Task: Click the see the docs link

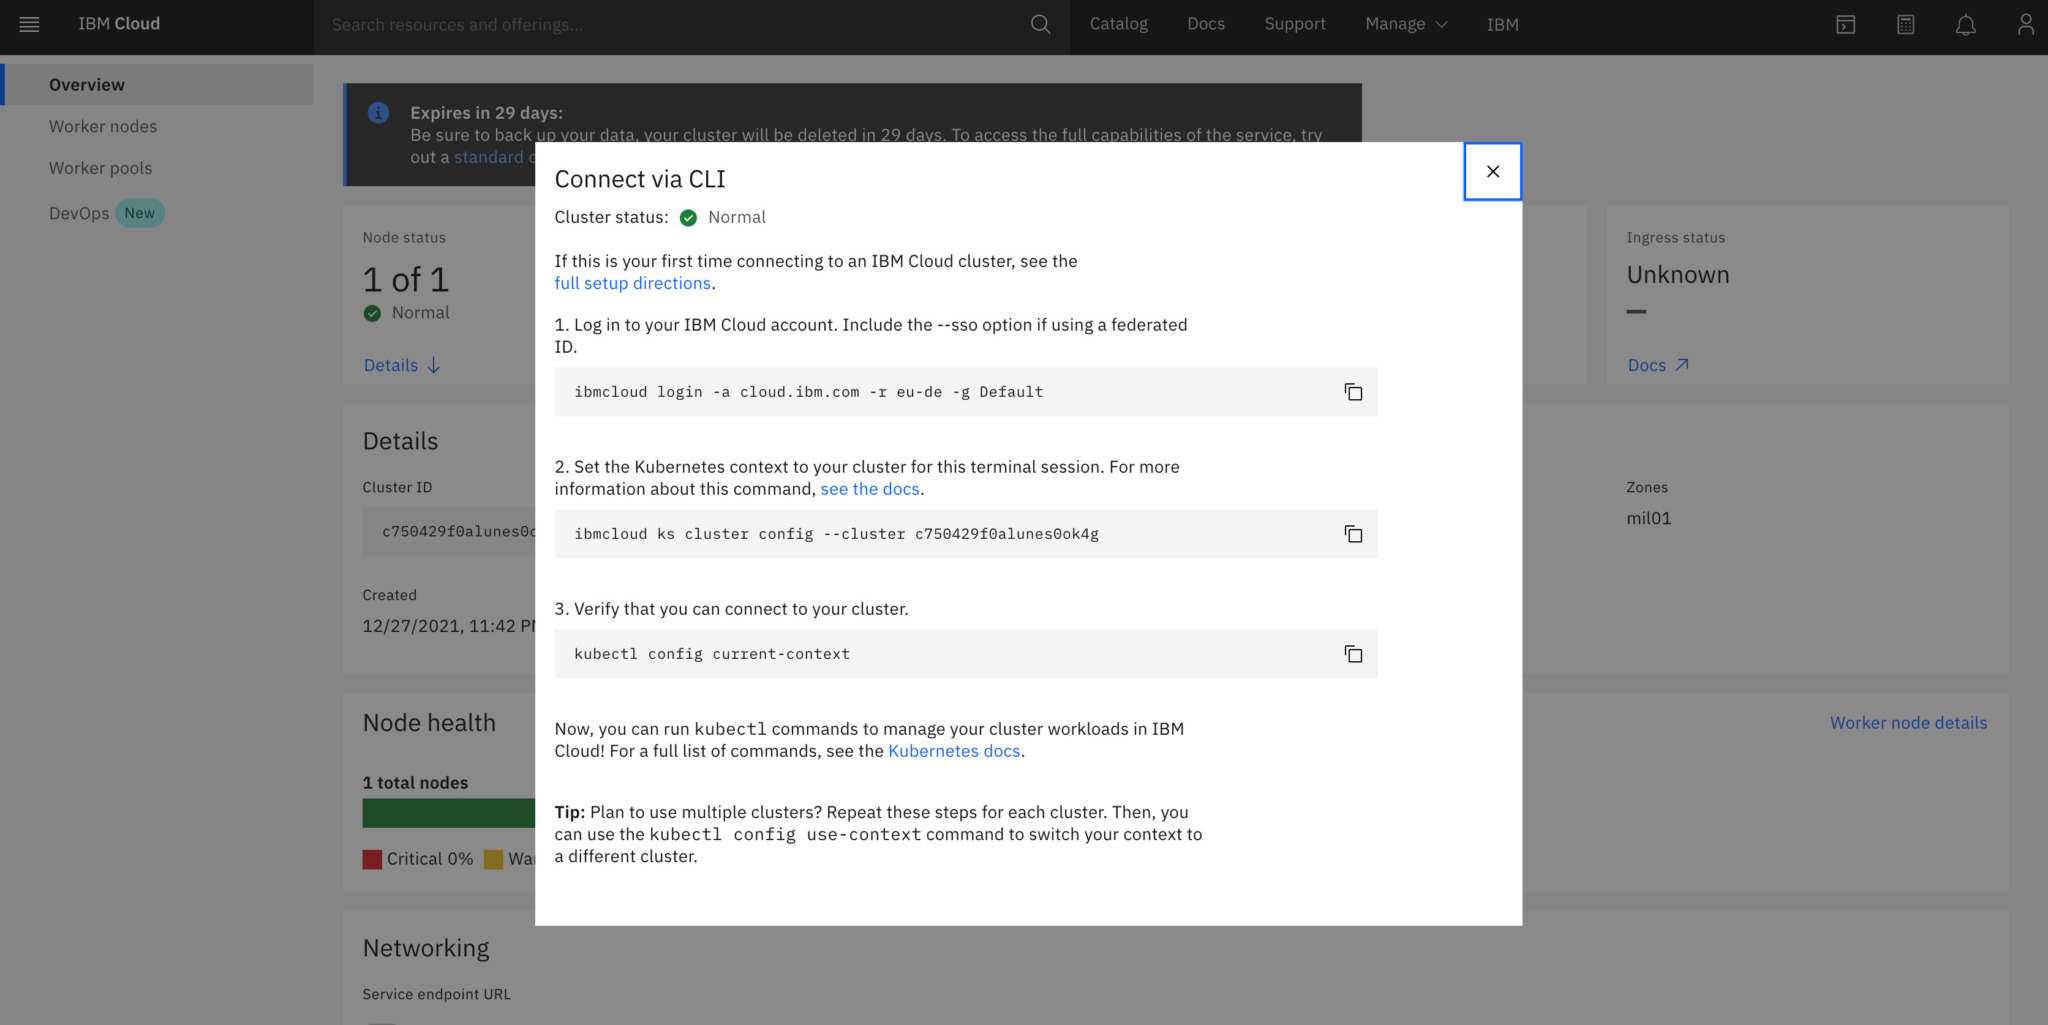Action: tap(869, 489)
